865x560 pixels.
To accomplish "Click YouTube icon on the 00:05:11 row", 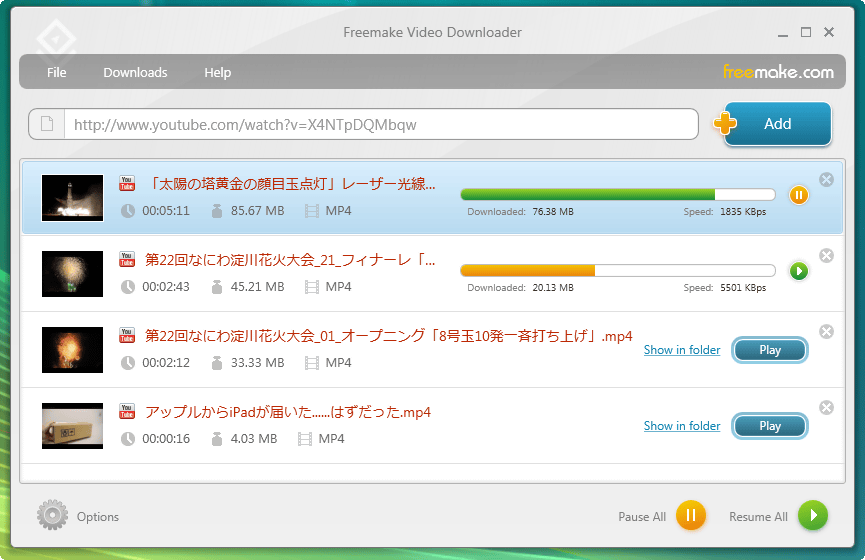I will (127, 183).
